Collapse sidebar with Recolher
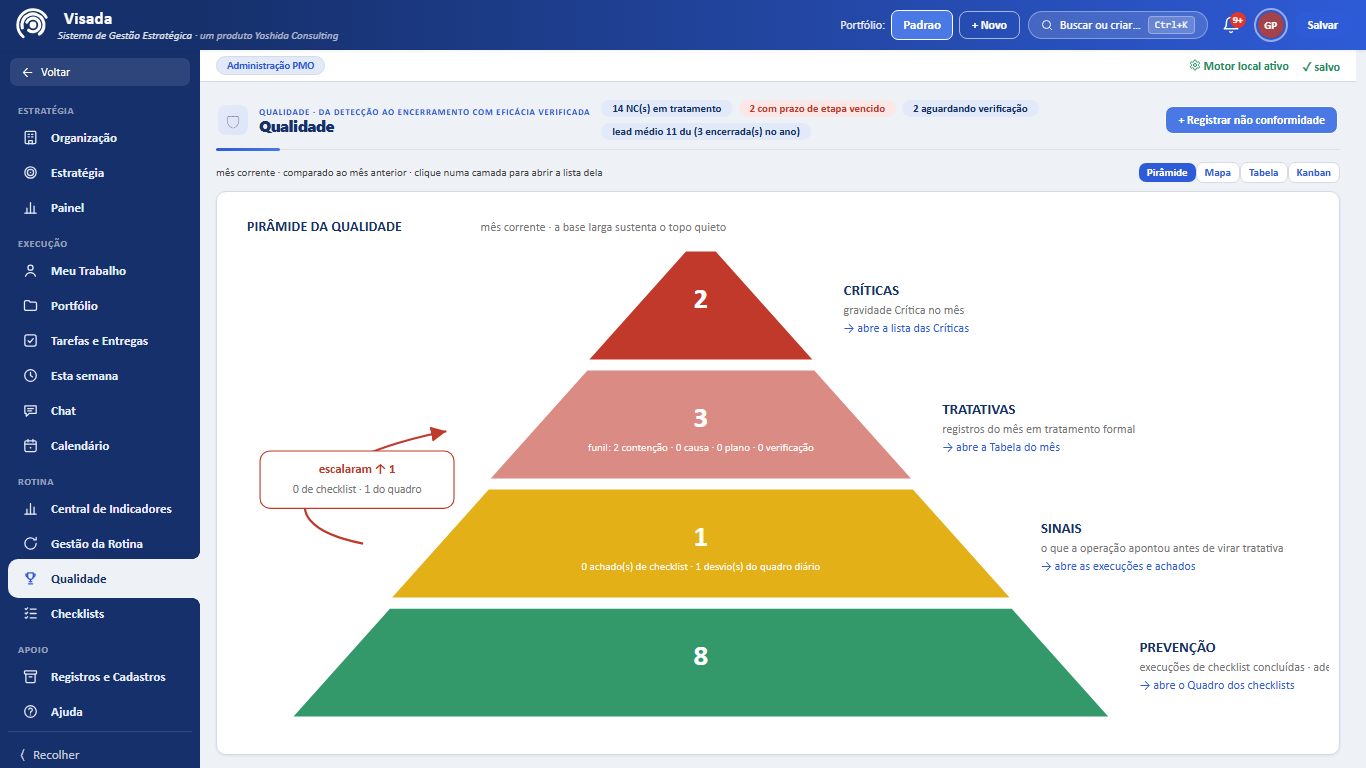The image size is (1366, 768). 50,755
